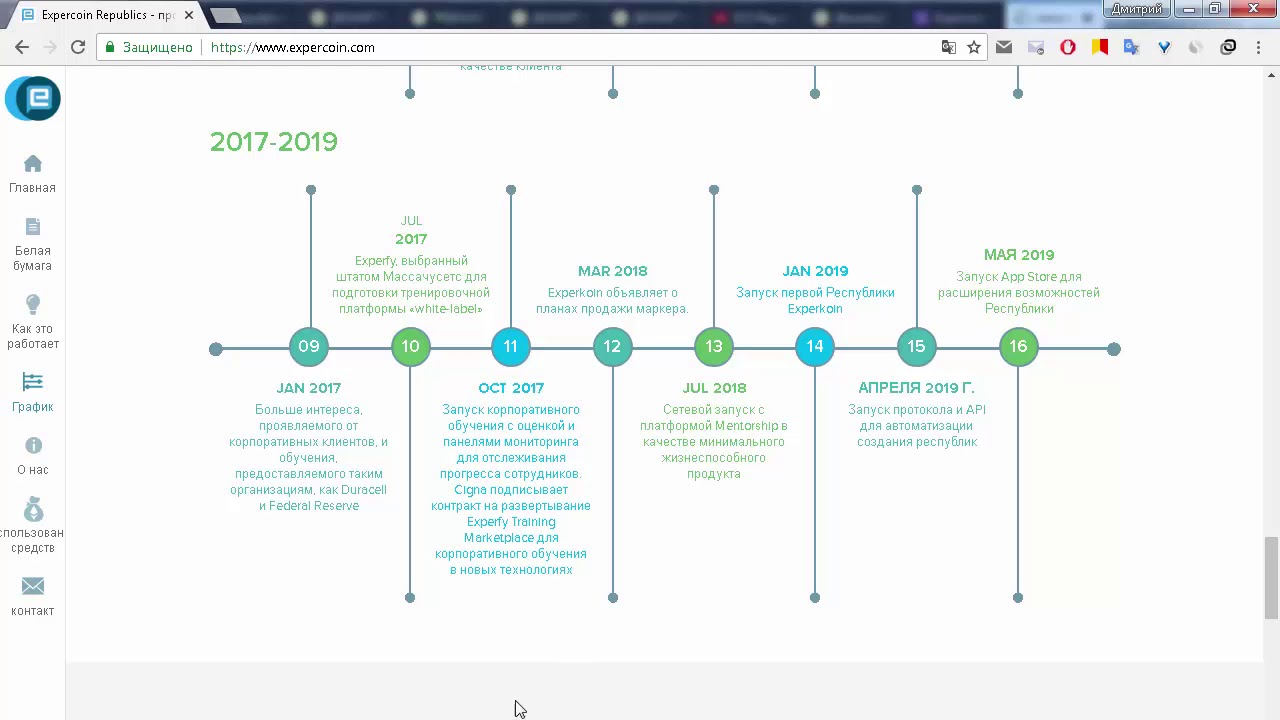
Task: Click the yellow-red flag extension icon
Action: [x=1100, y=47]
